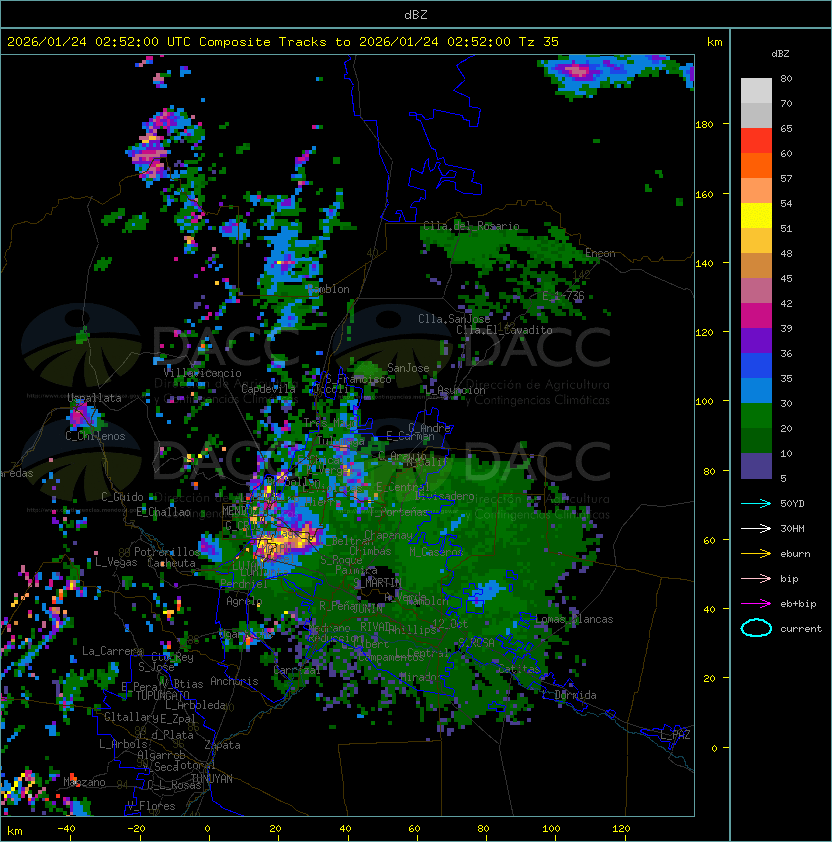Click the 'dBZ' label above the color scale
This screenshot has width=832, height=842.
point(780,54)
